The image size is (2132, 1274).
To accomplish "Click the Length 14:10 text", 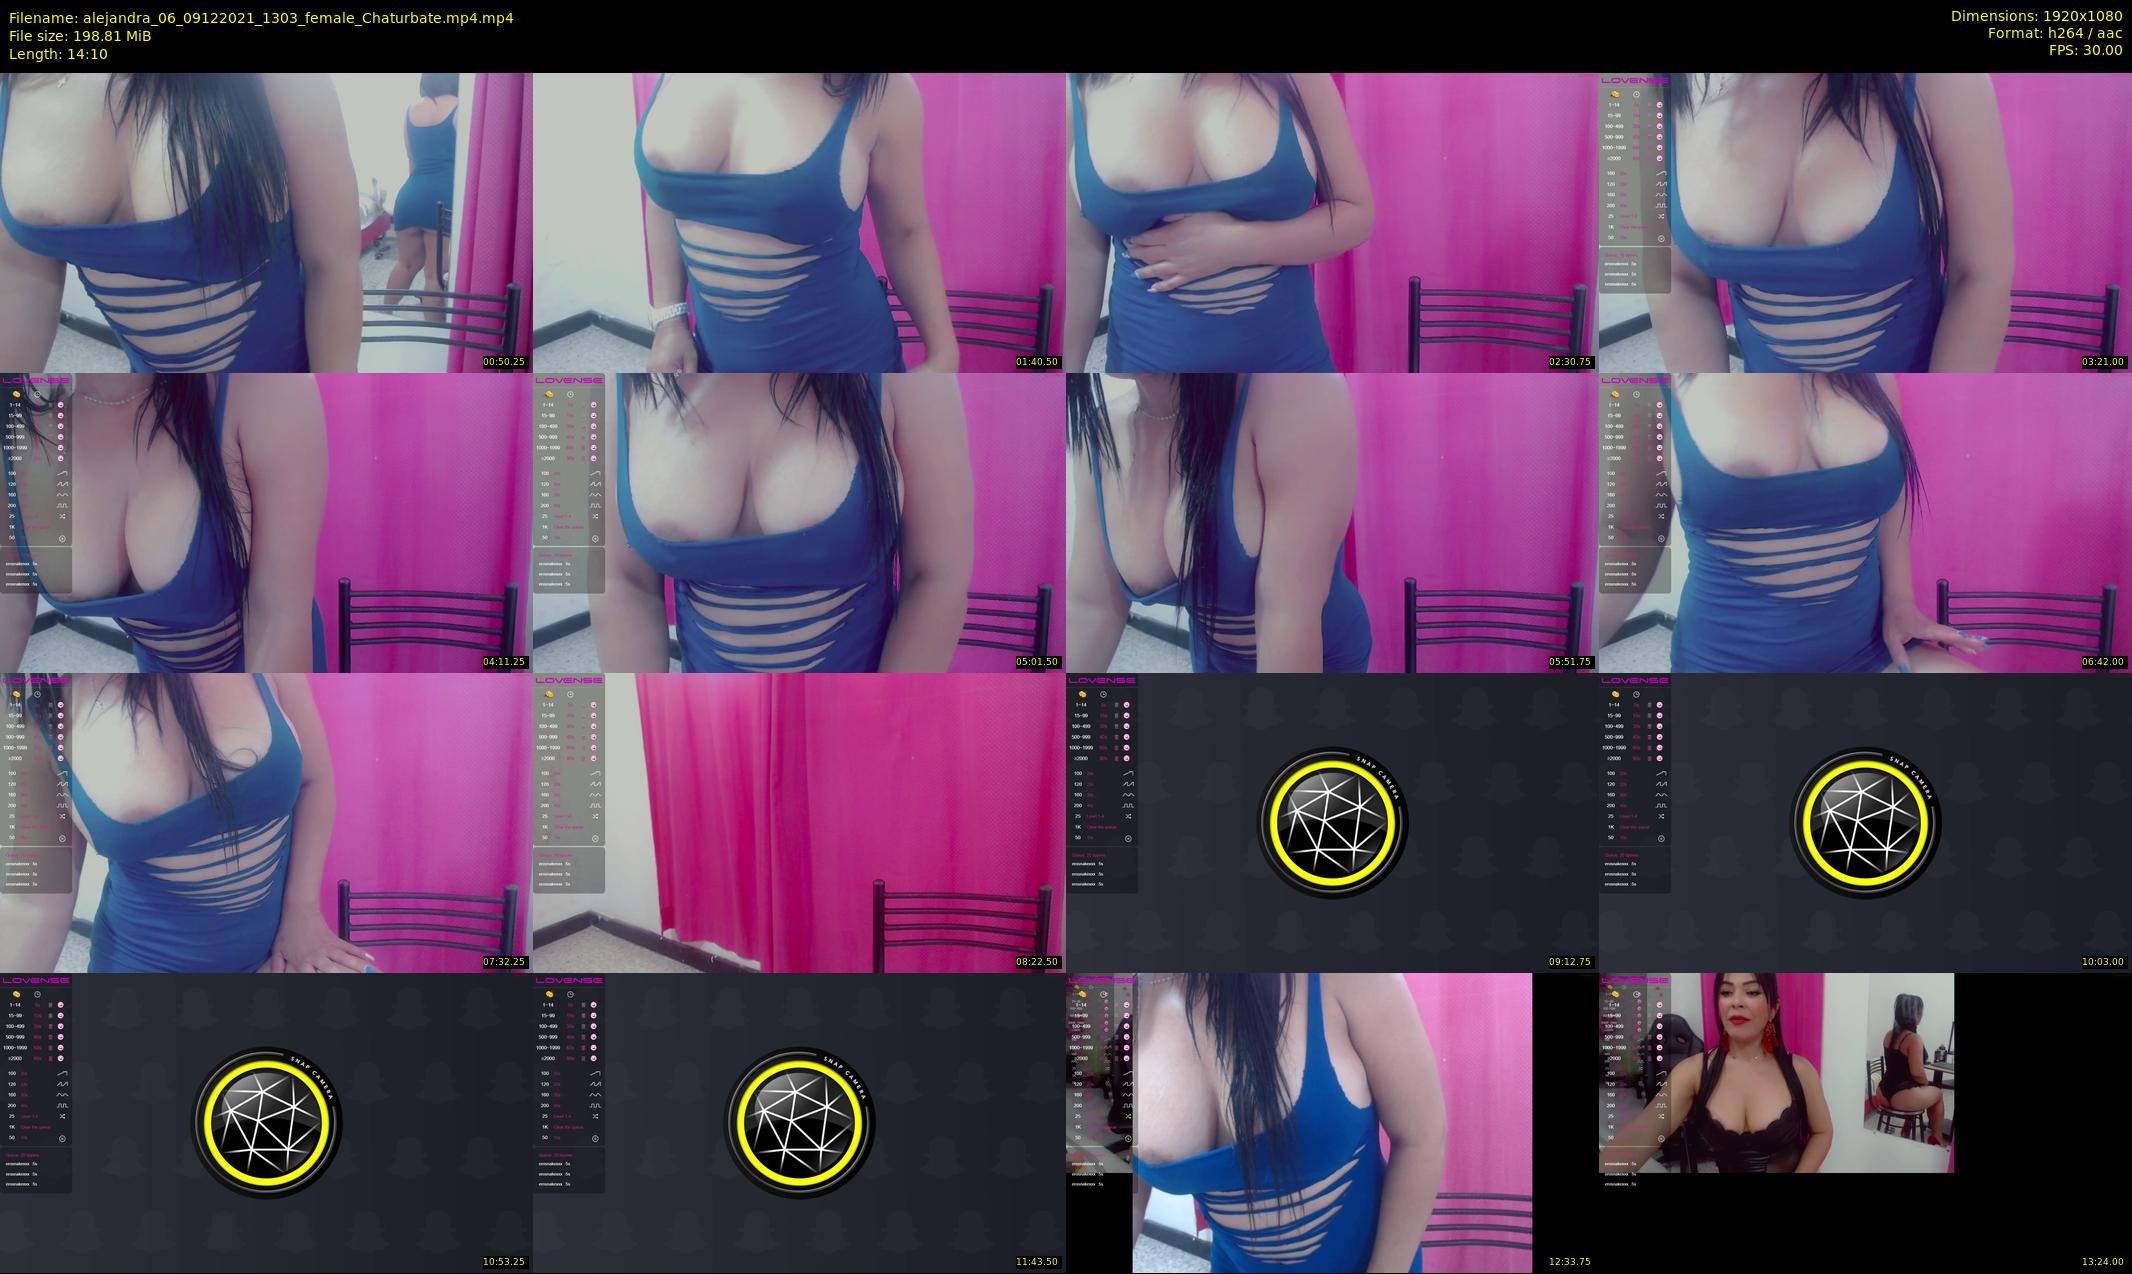I will coord(58,54).
